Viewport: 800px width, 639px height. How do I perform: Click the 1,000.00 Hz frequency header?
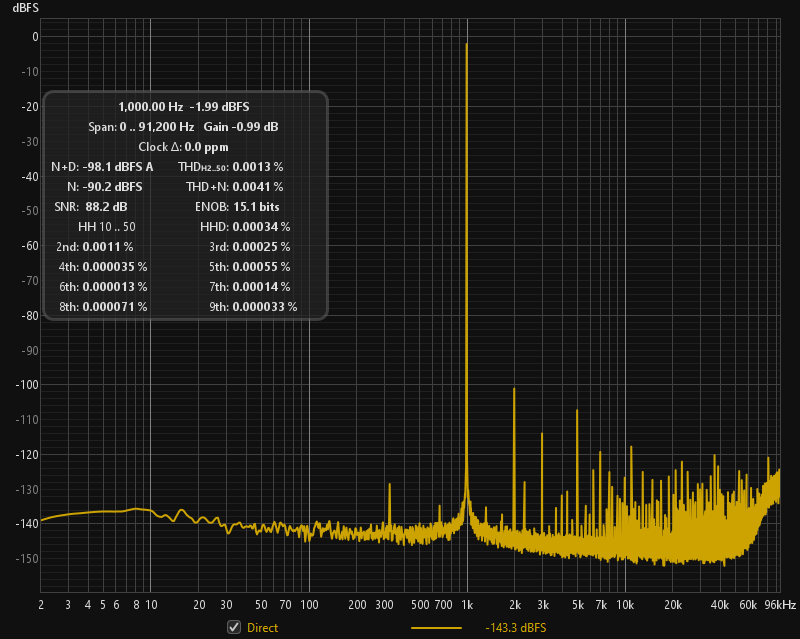click(x=151, y=107)
